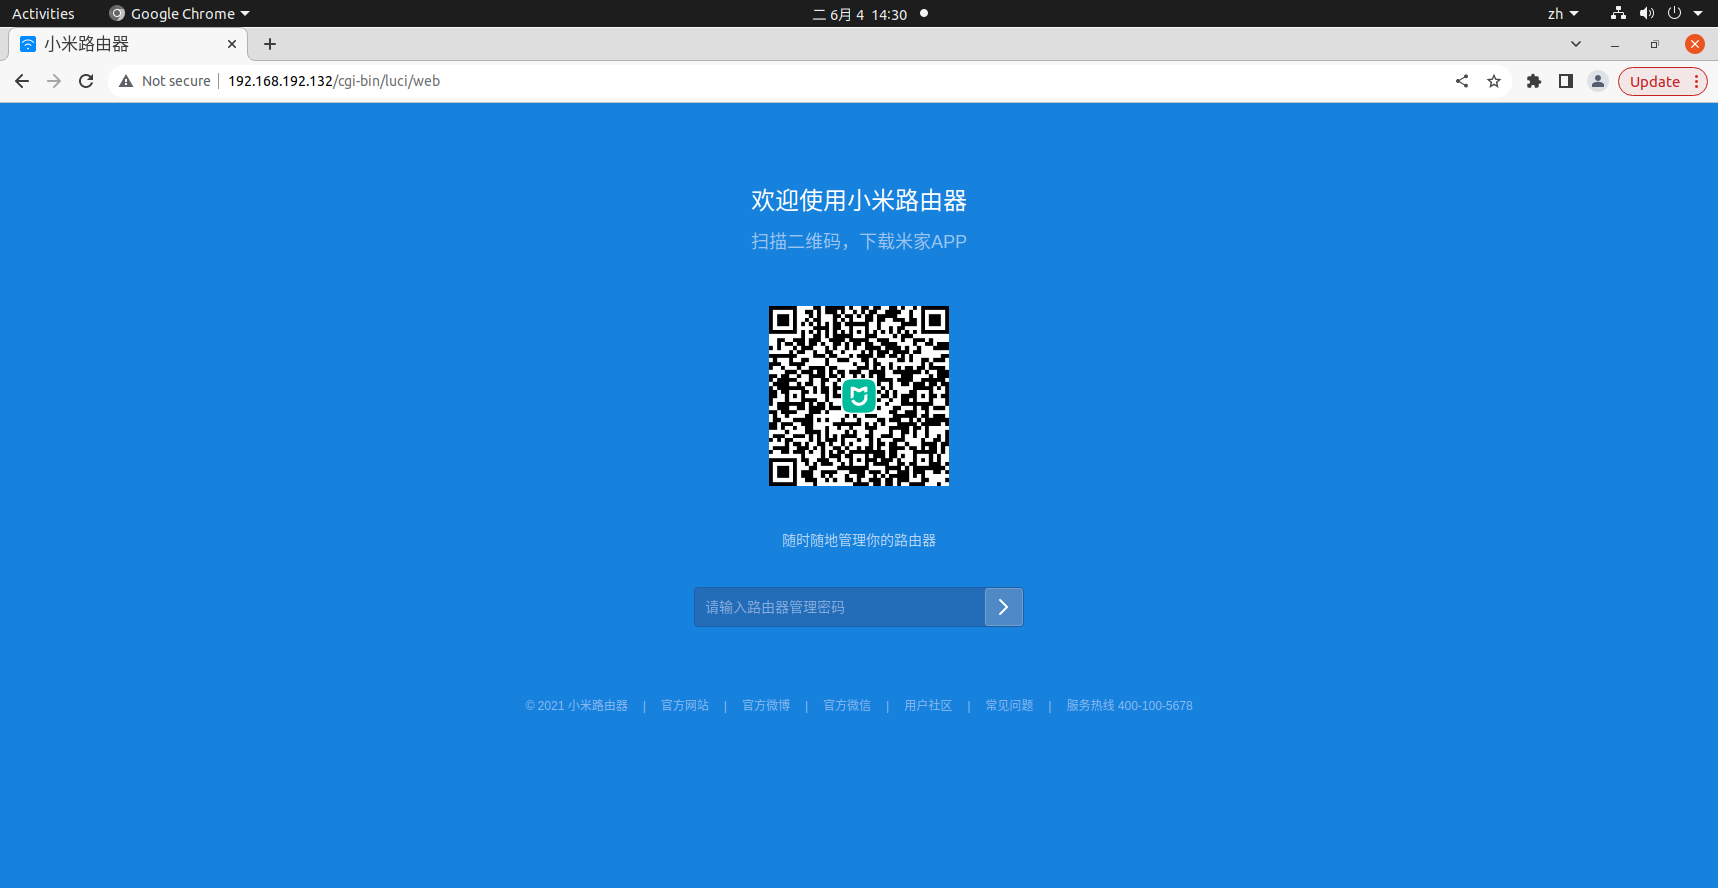
Task: Submit the router password with the arrow button
Action: coord(1003,607)
